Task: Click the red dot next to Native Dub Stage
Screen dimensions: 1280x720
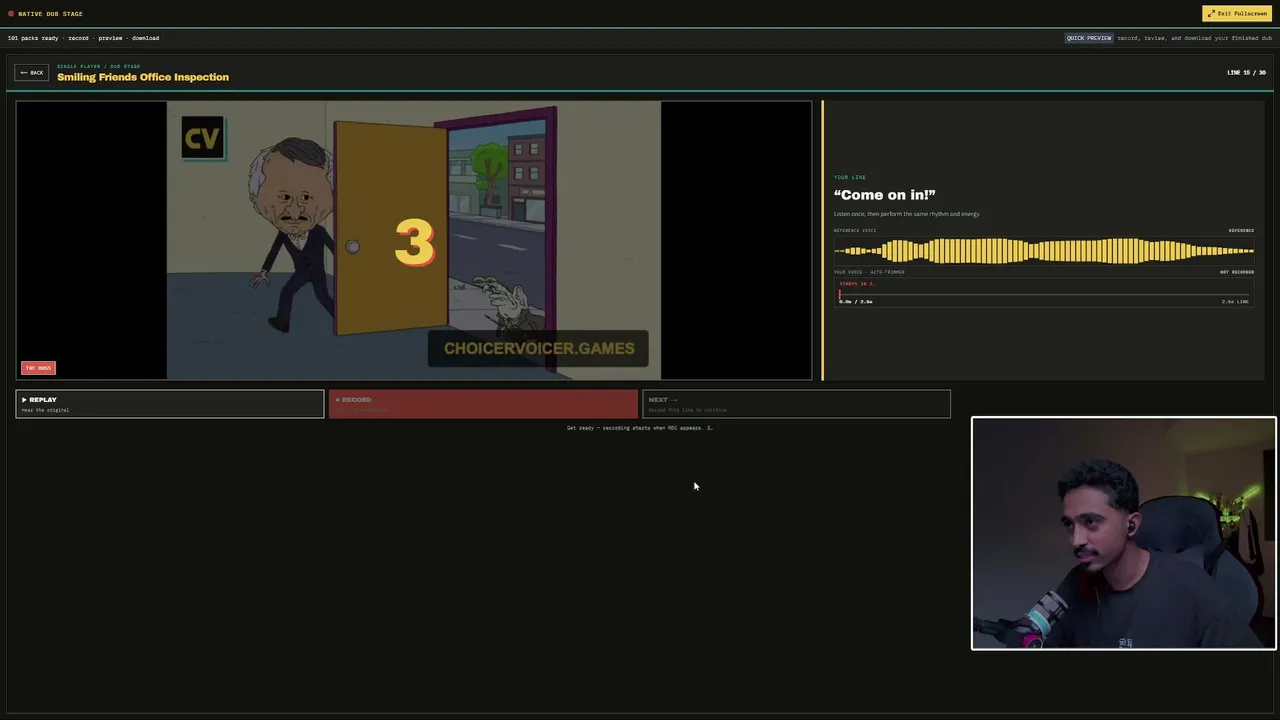Action: pyautogui.click(x=11, y=14)
